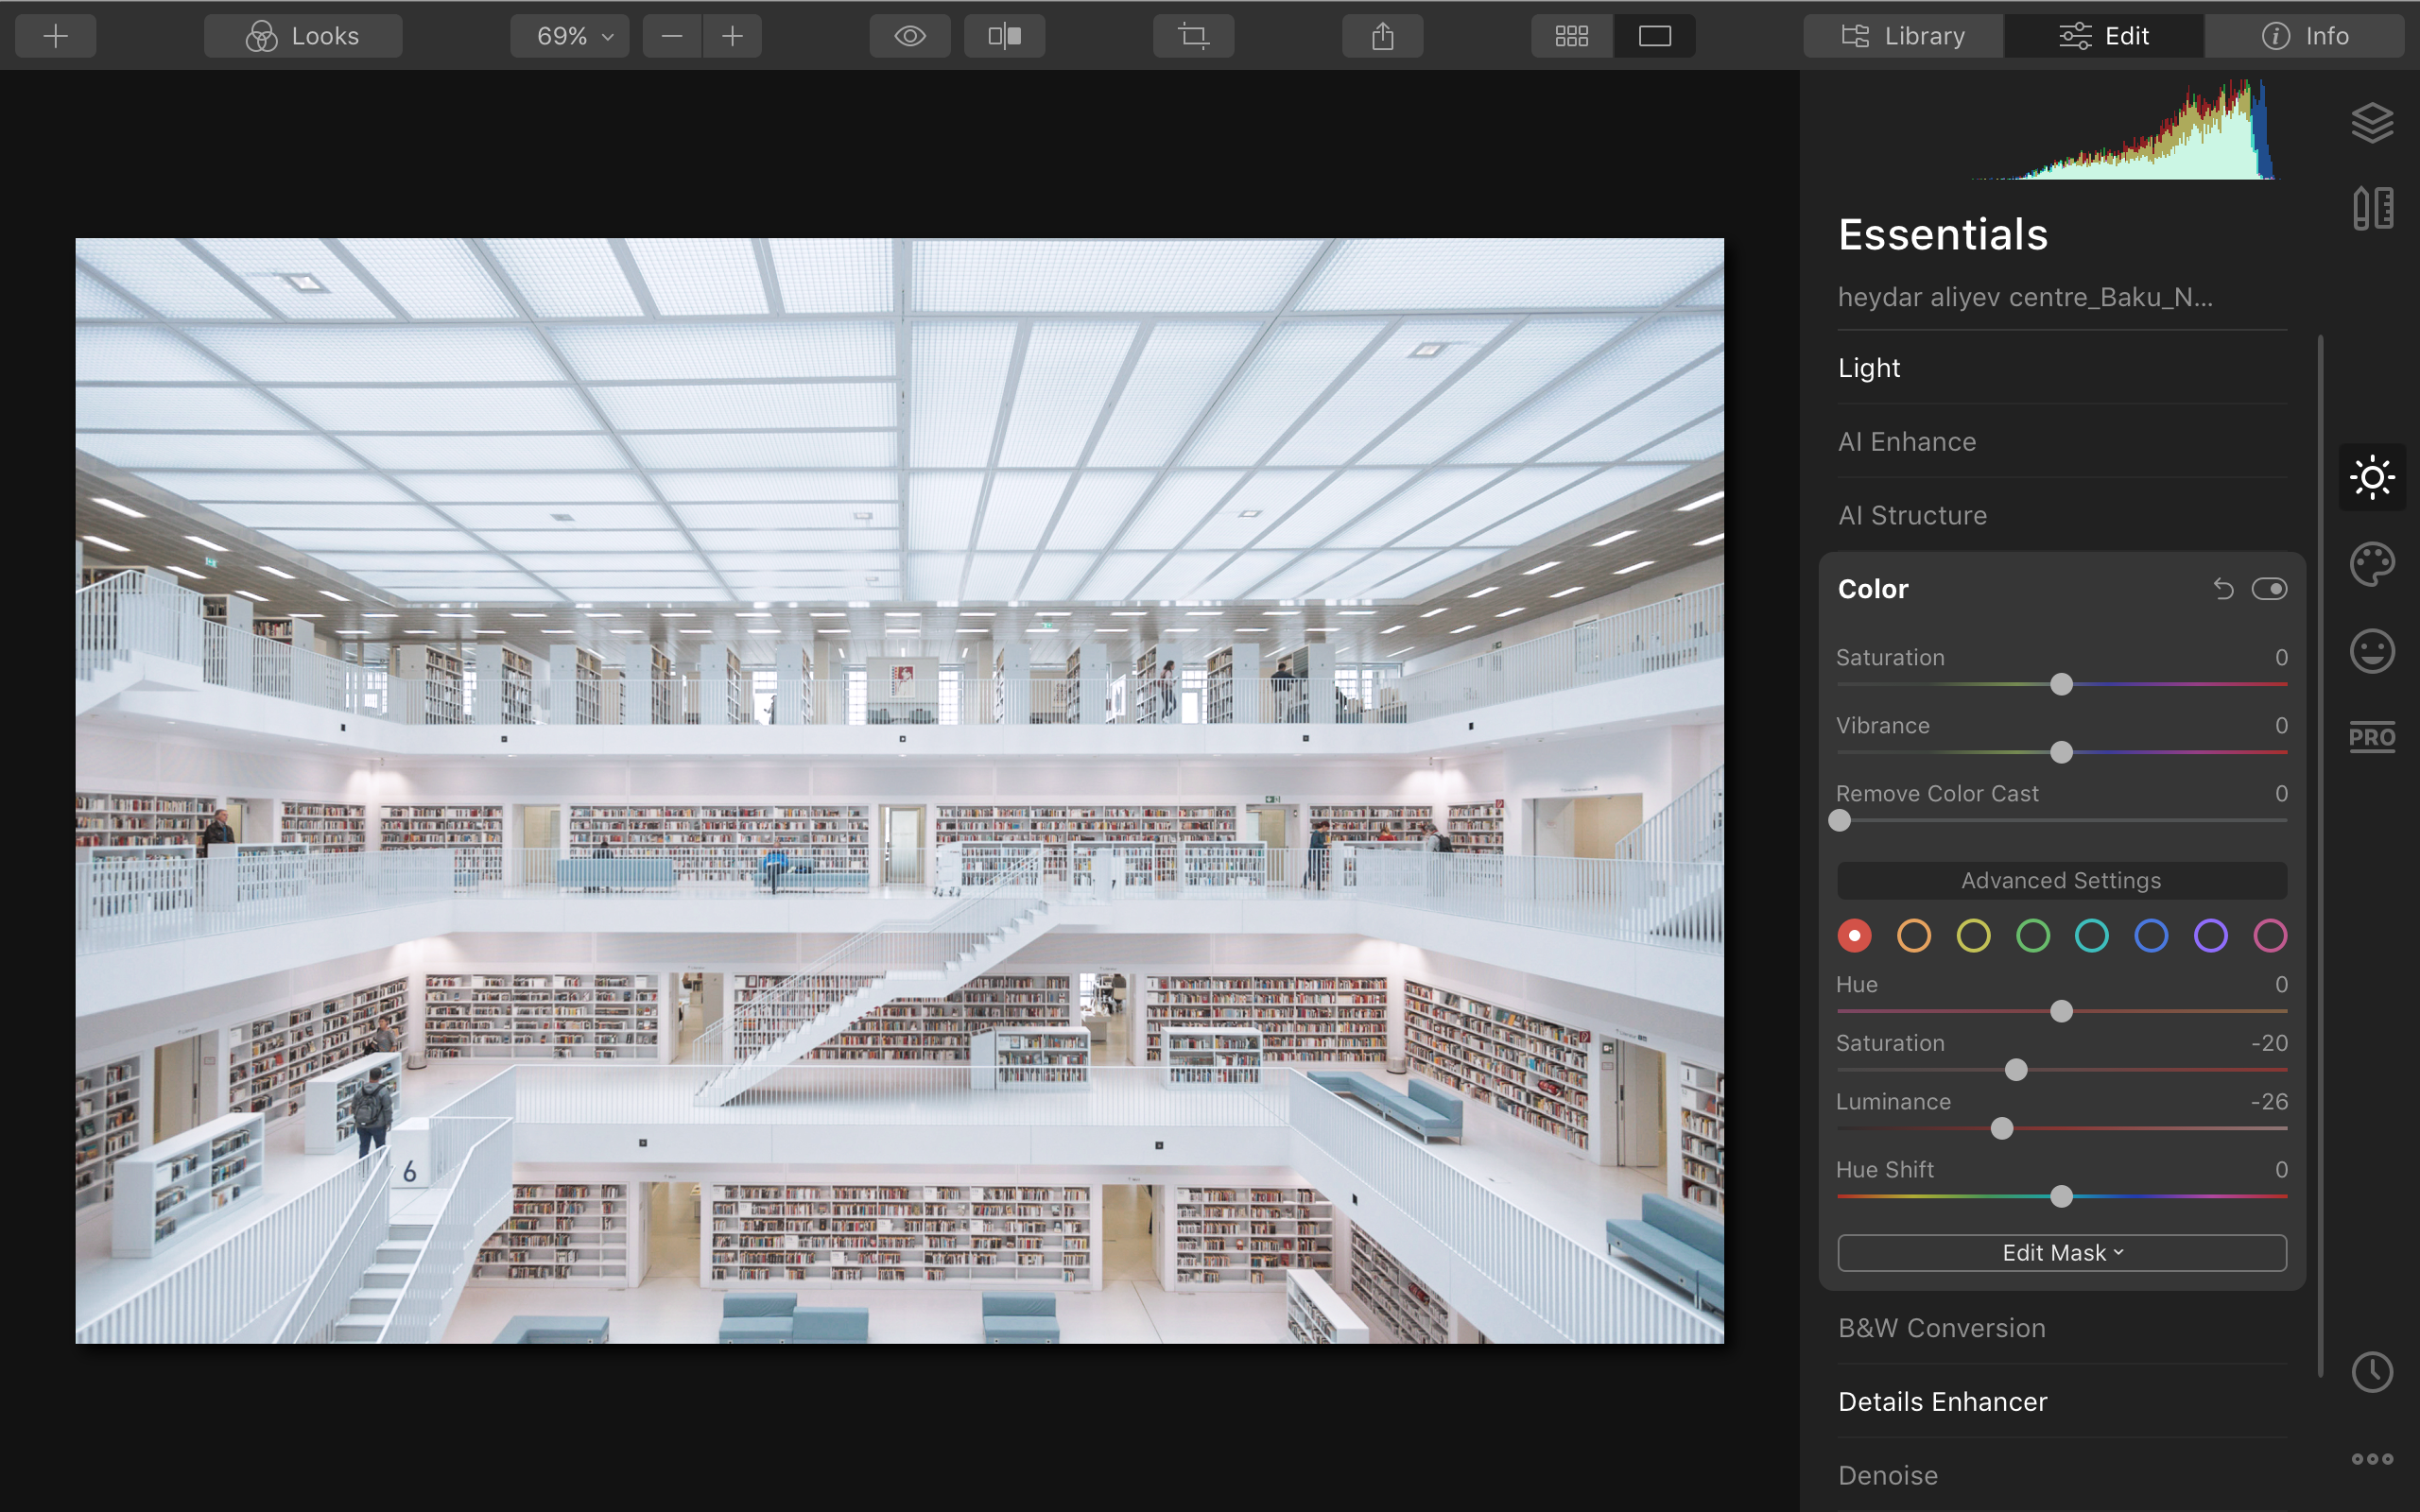Select the Creative palette tools icon
This screenshot has width=2420, height=1512.
point(2372,564)
